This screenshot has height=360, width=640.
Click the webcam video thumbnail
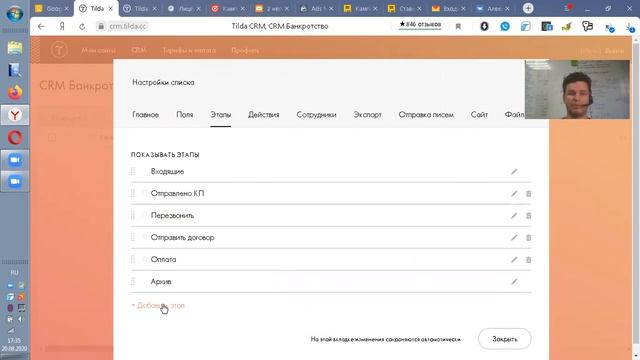click(x=577, y=89)
